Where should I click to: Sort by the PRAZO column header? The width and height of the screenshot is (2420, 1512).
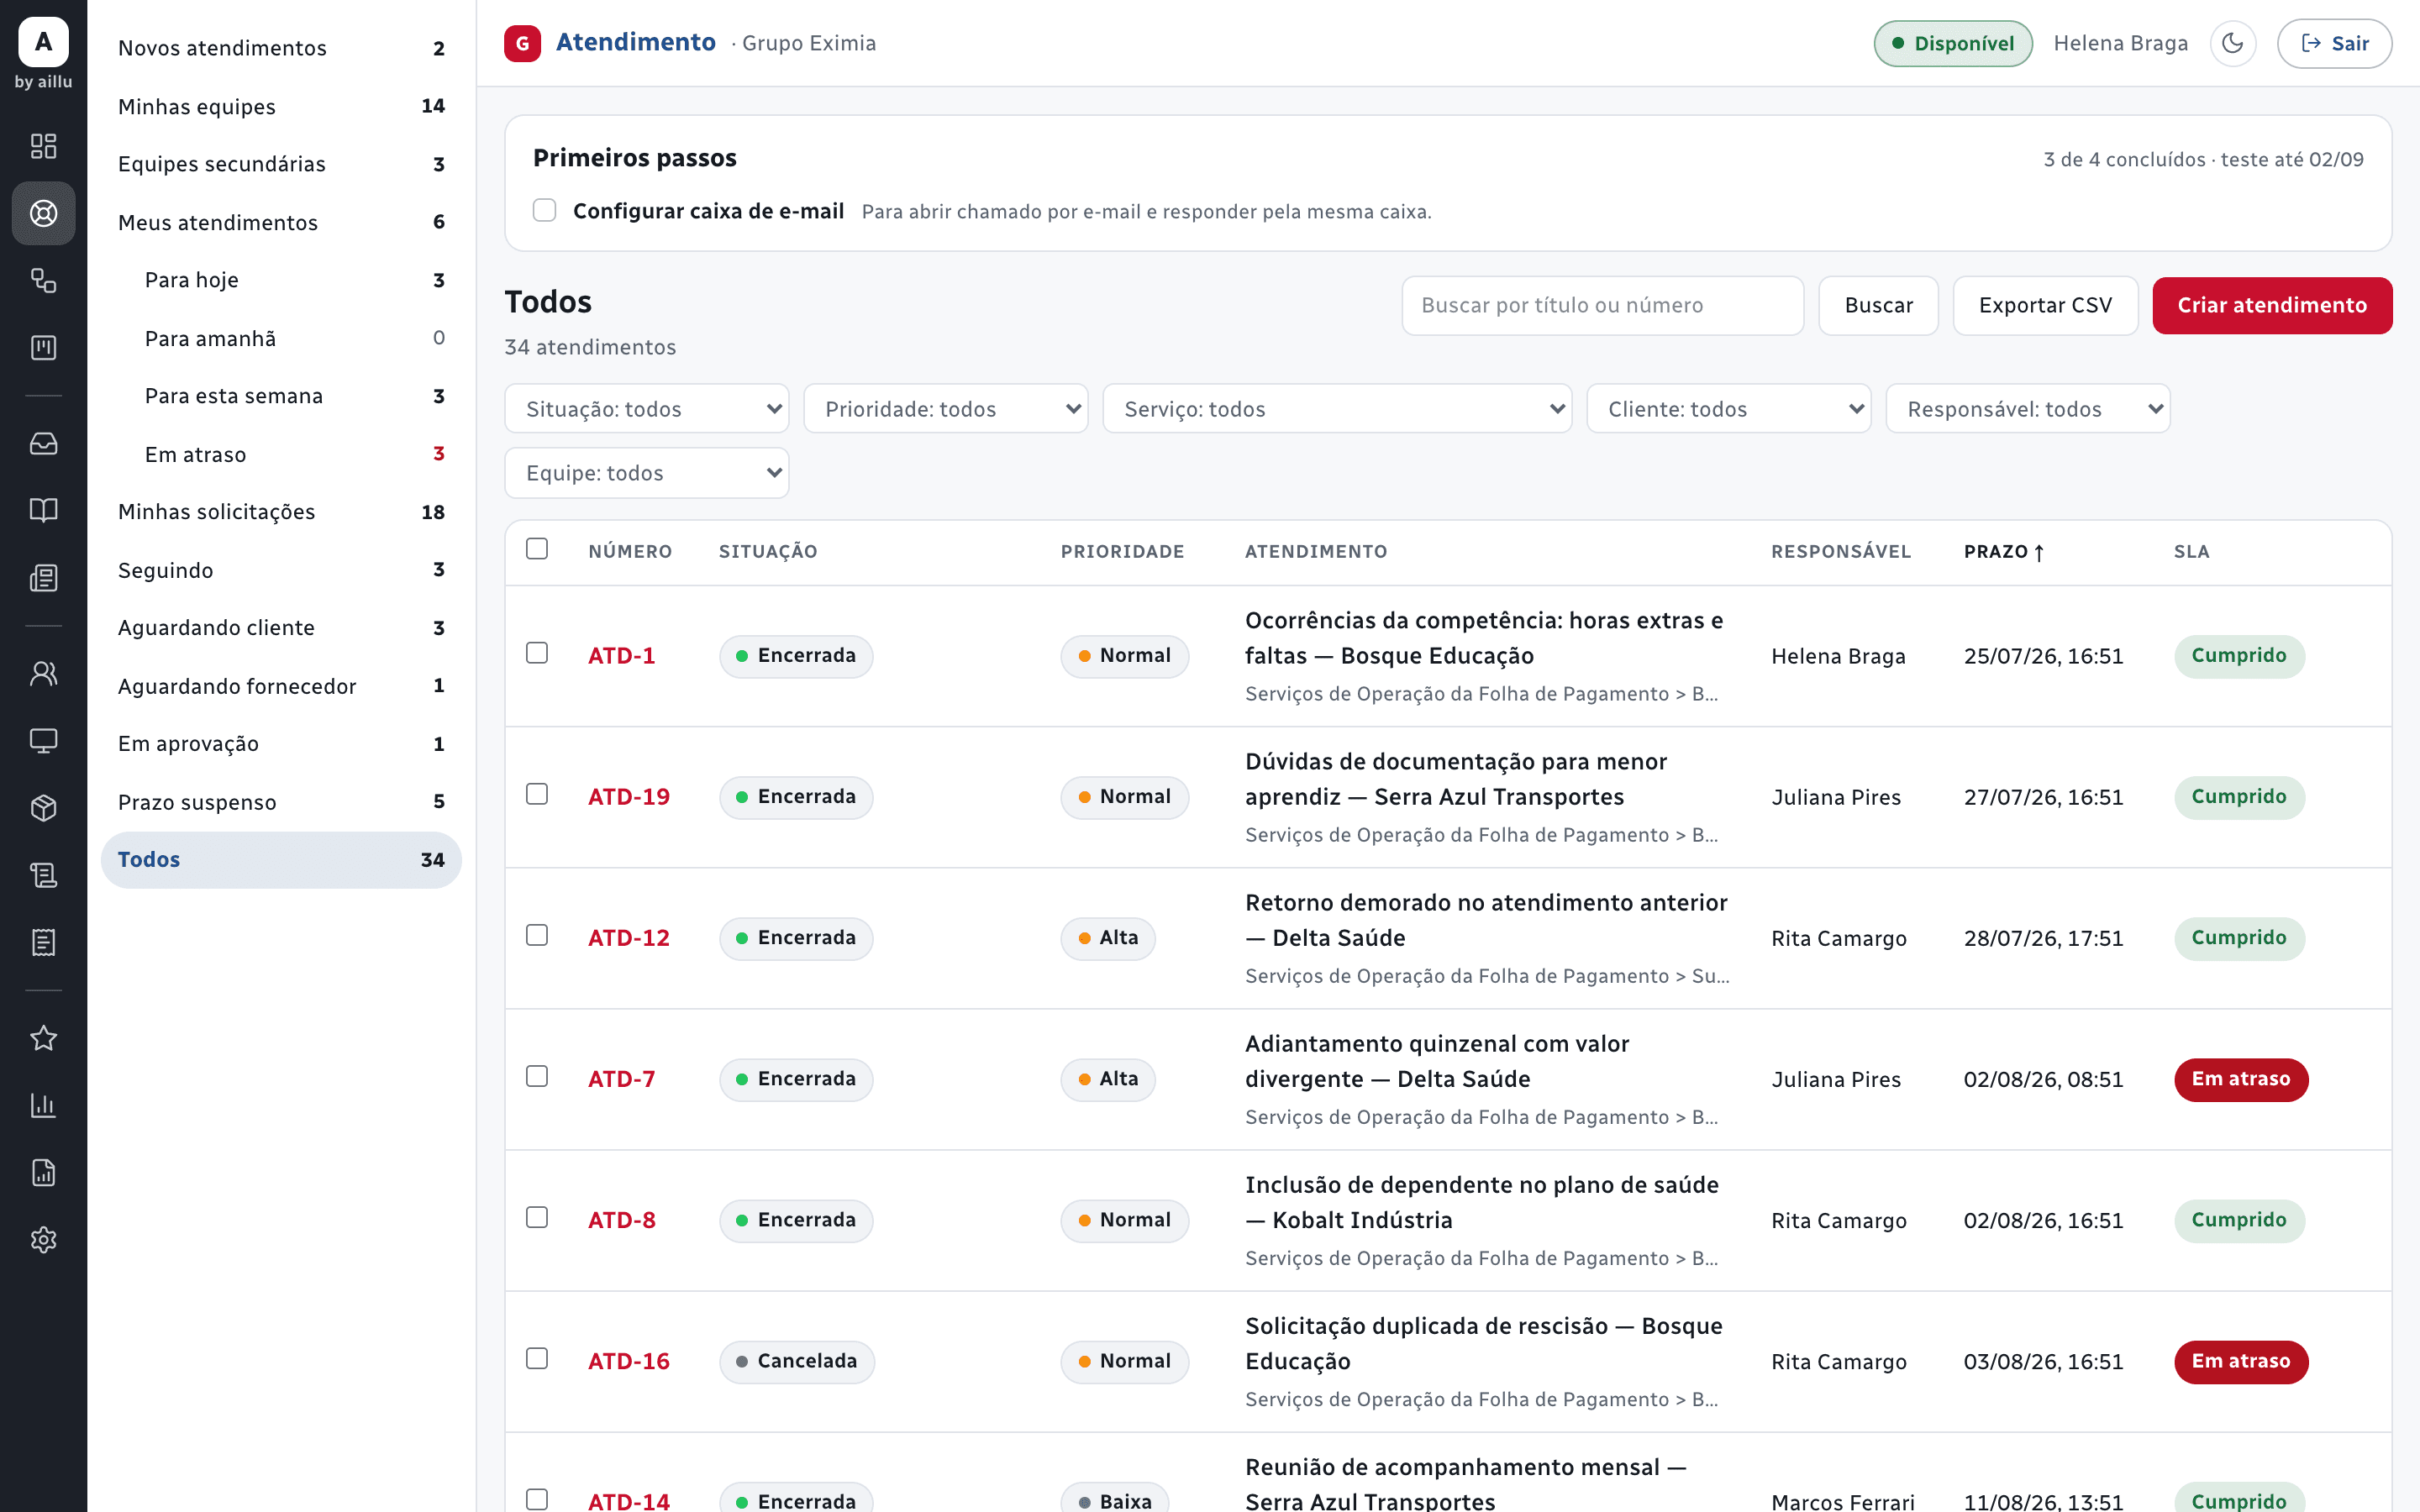(x=2004, y=551)
